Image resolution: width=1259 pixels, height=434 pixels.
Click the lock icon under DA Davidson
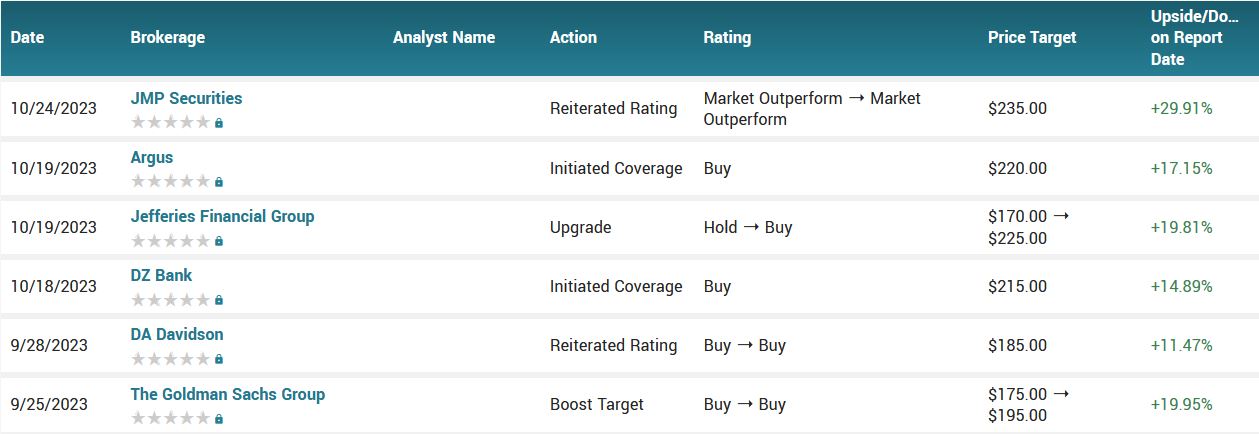pyautogui.click(x=219, y=359)
